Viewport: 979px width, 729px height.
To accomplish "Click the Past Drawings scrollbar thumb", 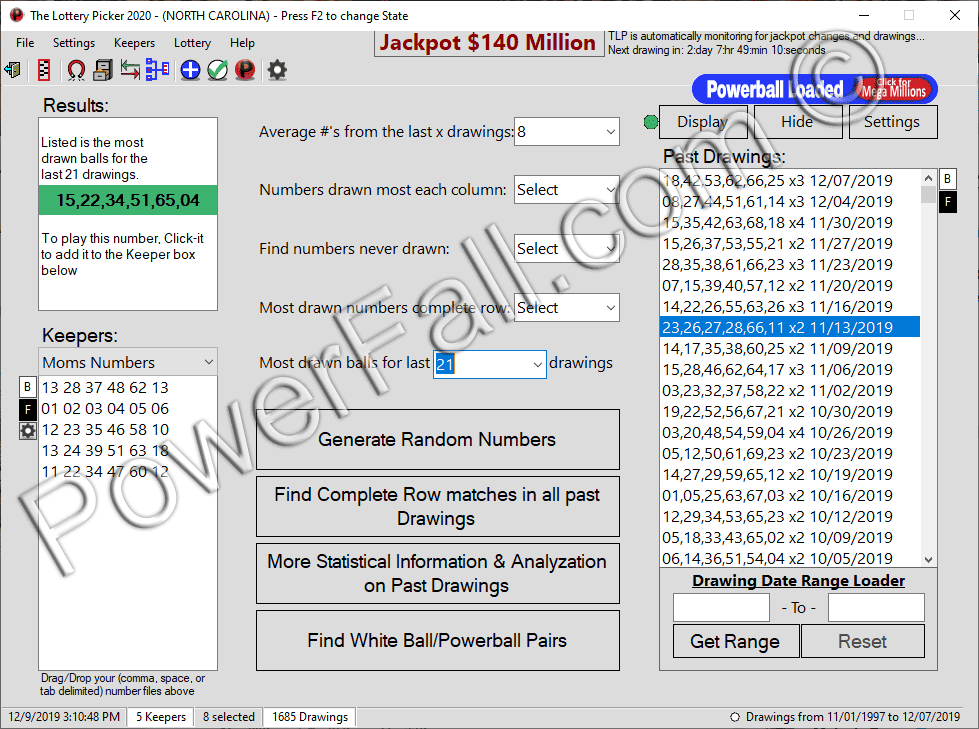I will (928, 195).
